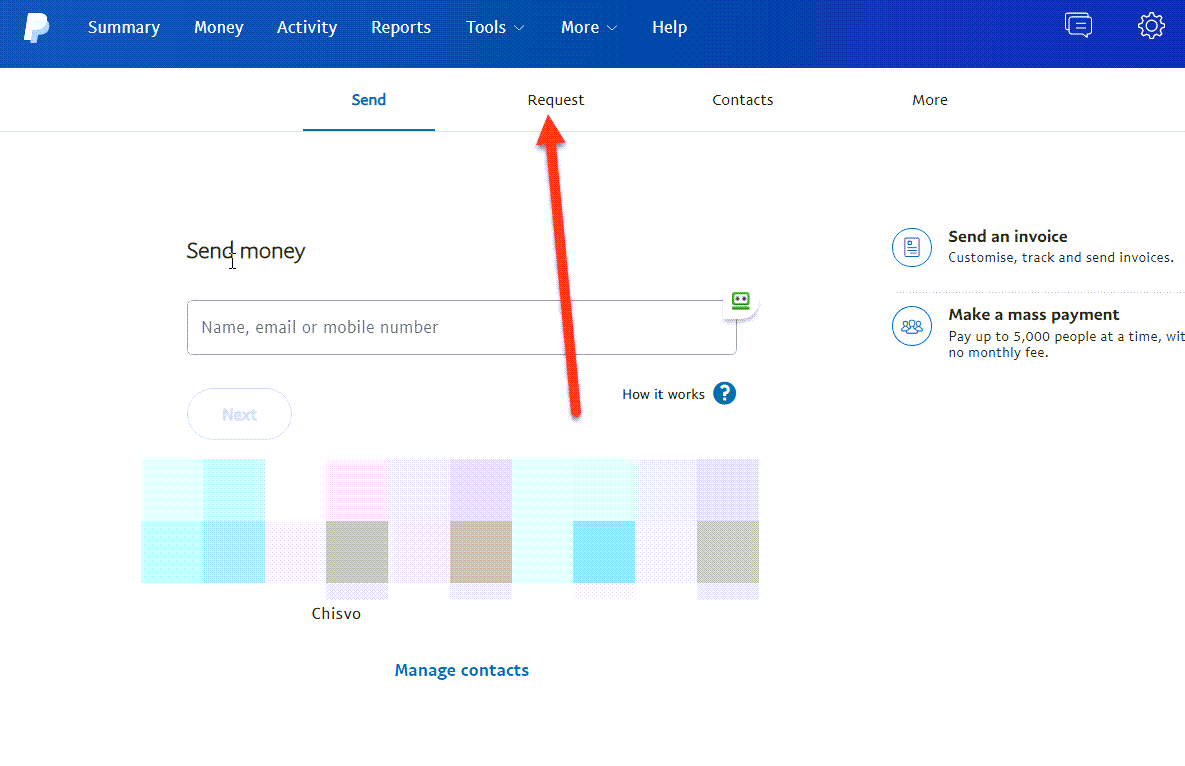
Task: Open the More tab beside Contacts
Action: coord(930,100)
